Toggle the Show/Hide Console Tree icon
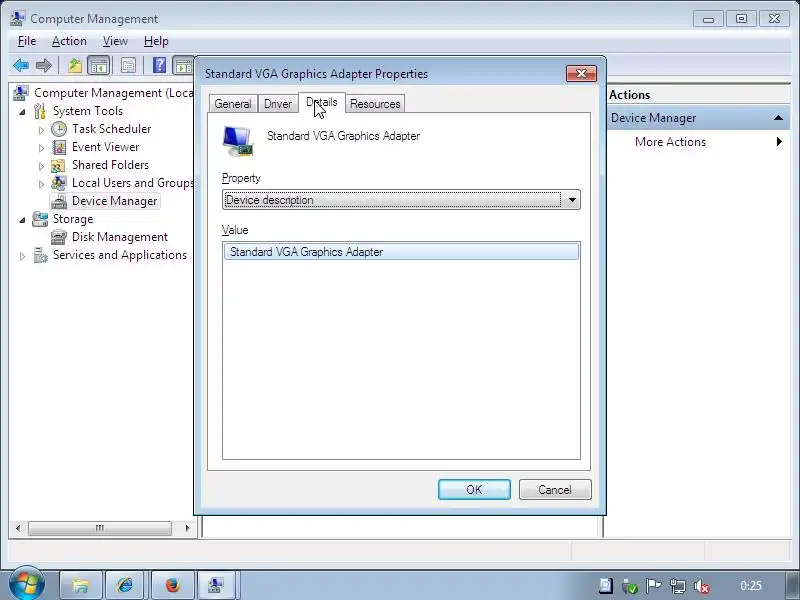The width and height of the screenshot is (800, 600). click(99, 65)
